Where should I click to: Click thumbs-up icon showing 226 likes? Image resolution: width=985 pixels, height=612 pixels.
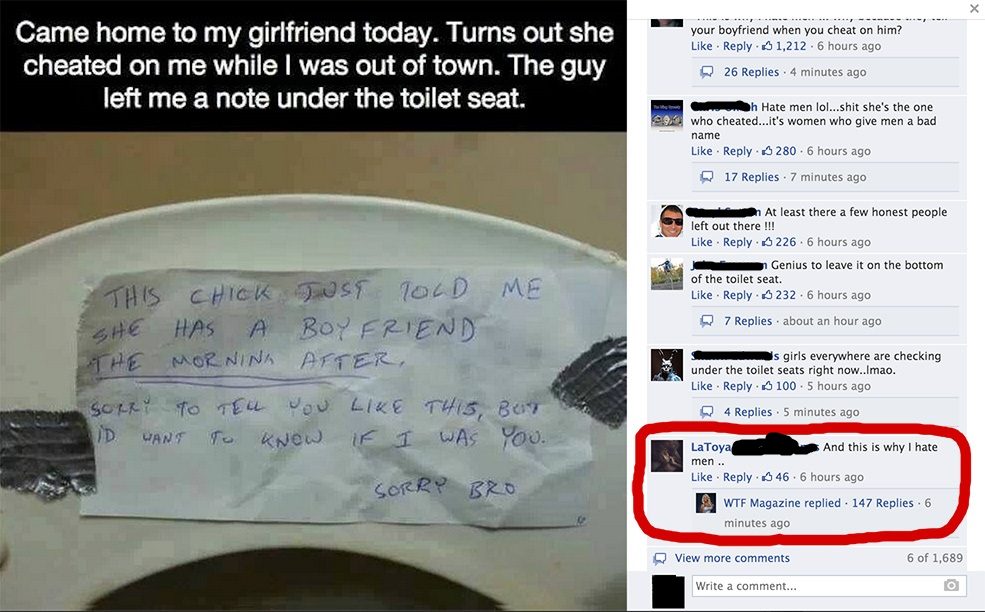(767, 242)
